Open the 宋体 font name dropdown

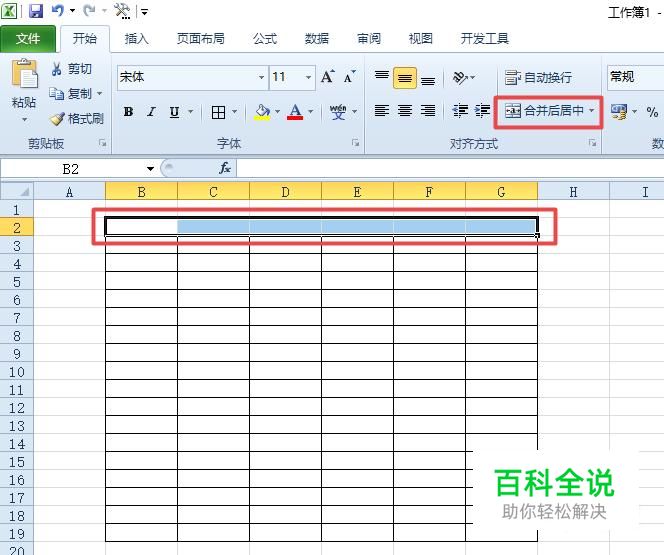(x=261, y=77)
